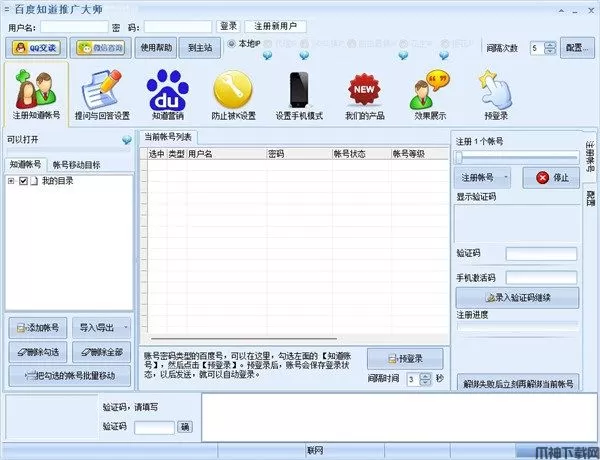This screenshot has height=460, width=600.
Task: Click the 注册进度 progress bar
Action: click(x=517, y=326)
